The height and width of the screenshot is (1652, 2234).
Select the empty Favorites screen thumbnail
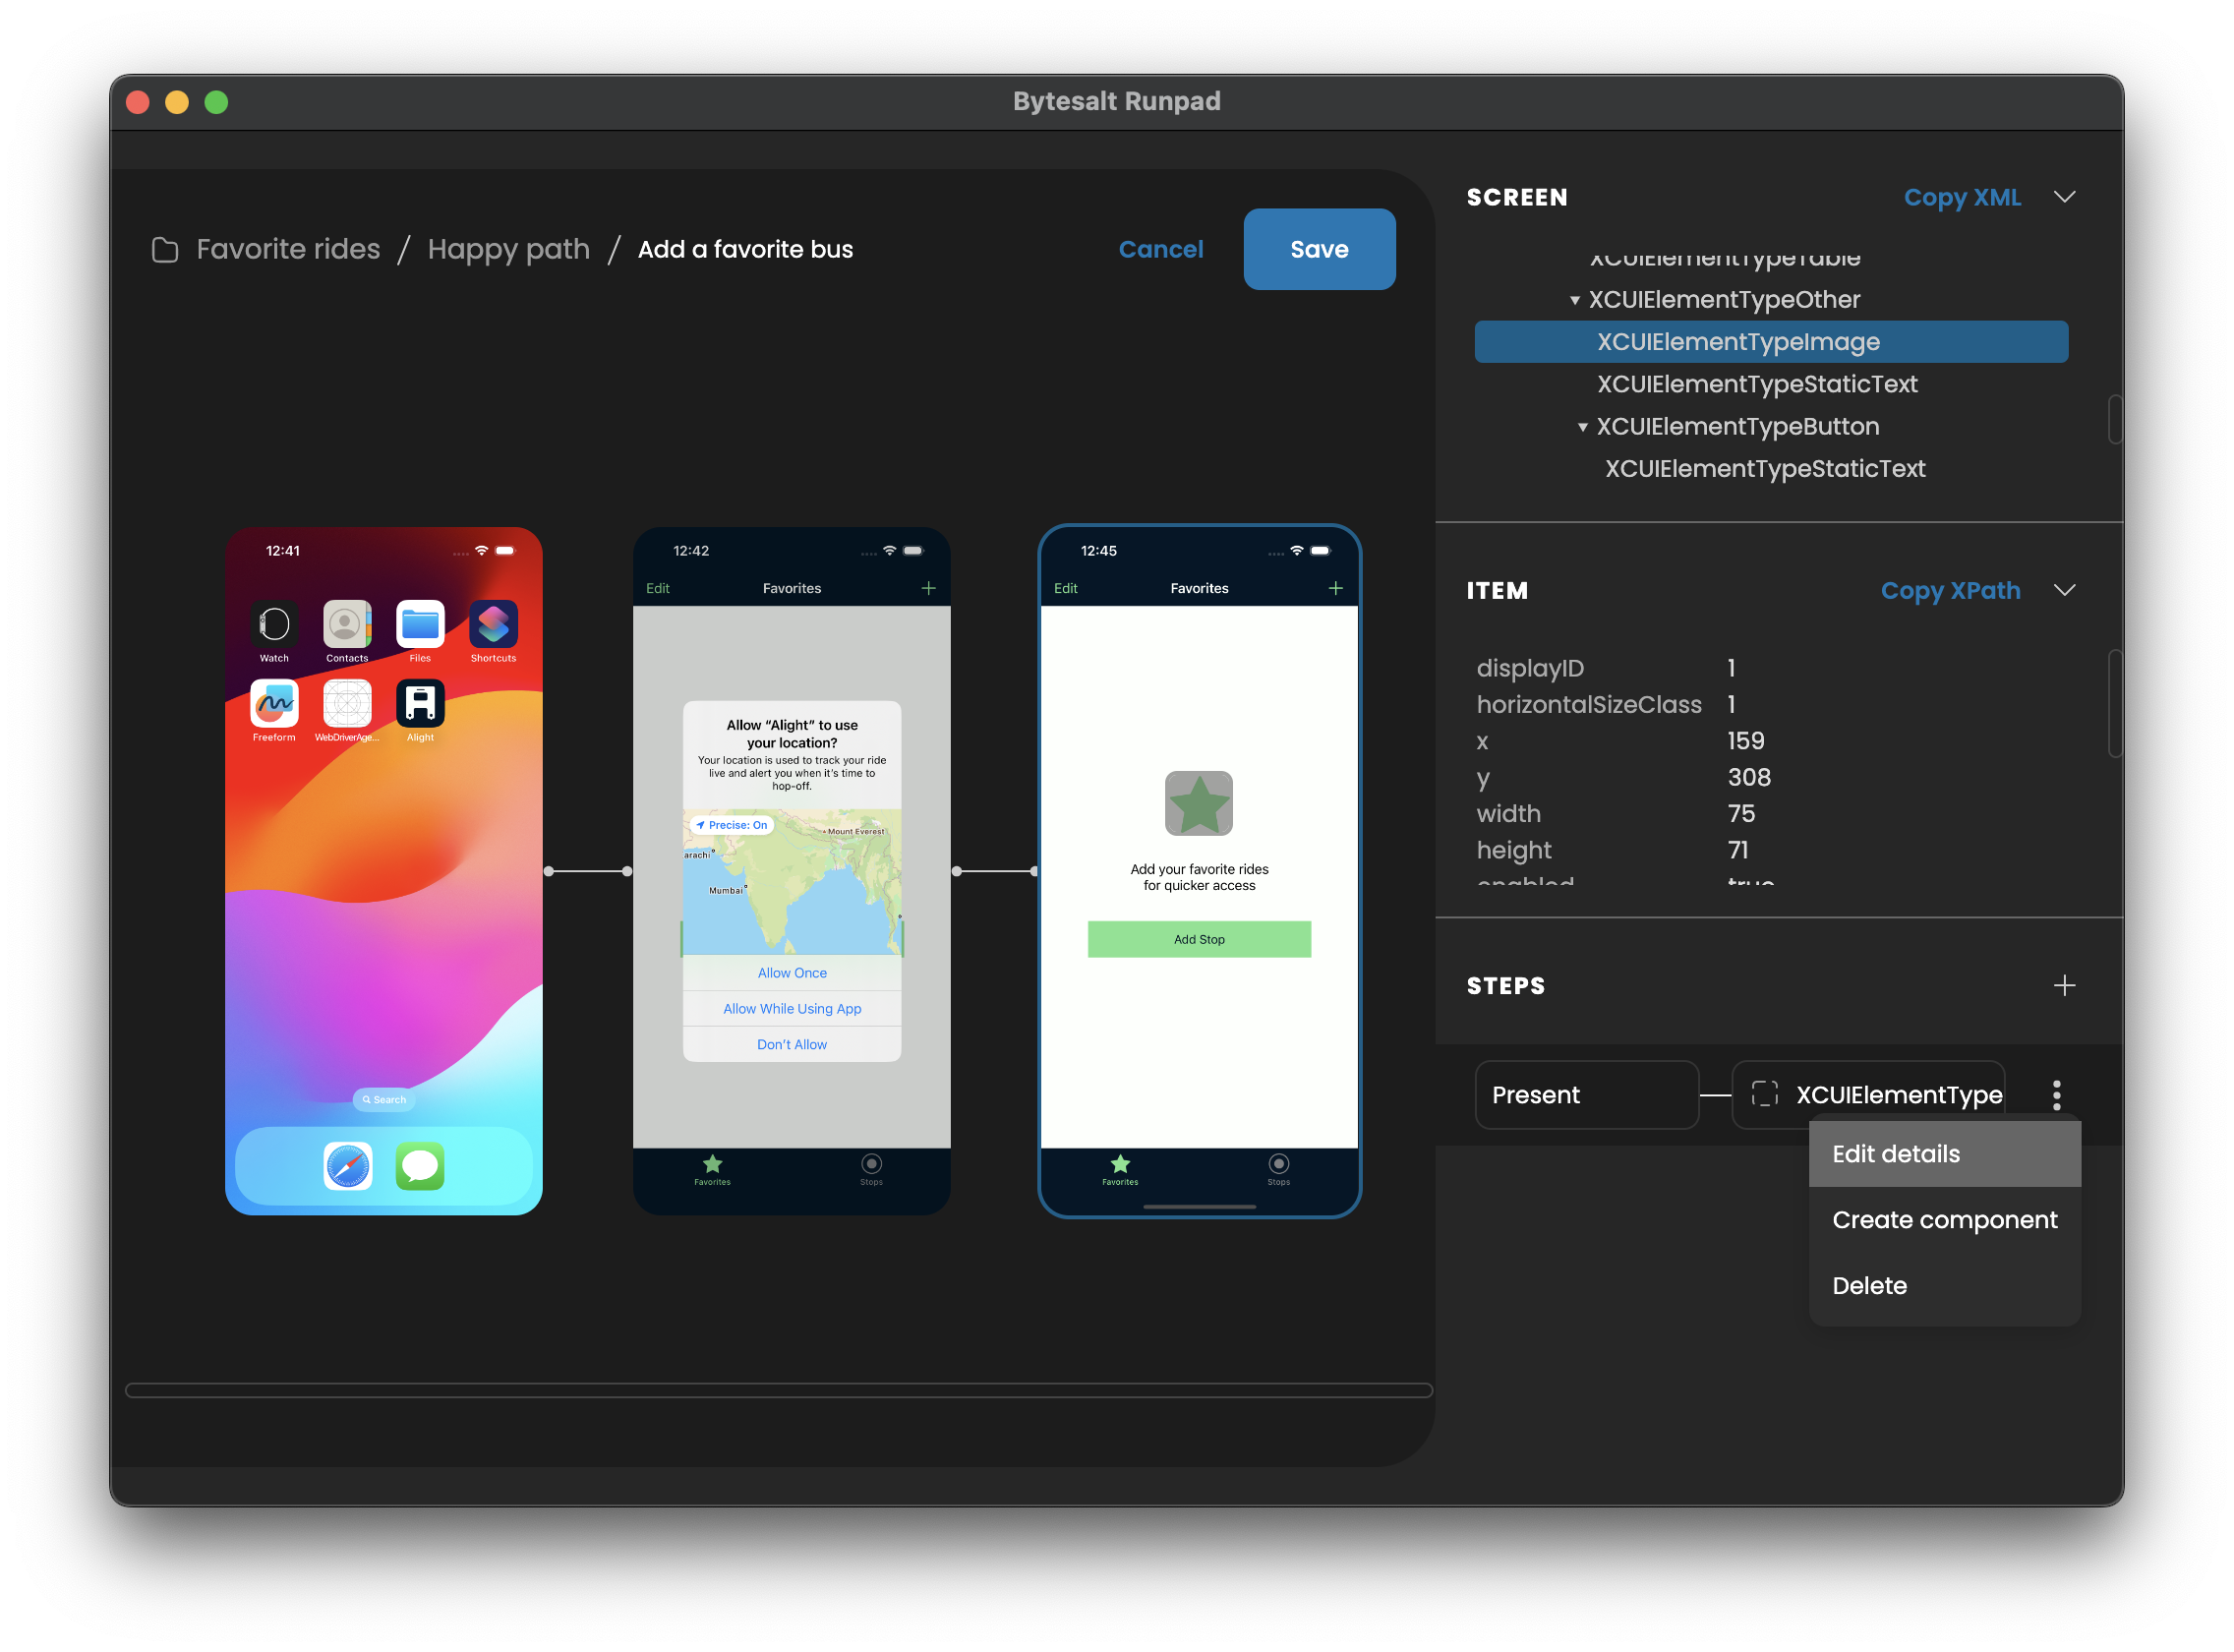tap(1199, 871)
